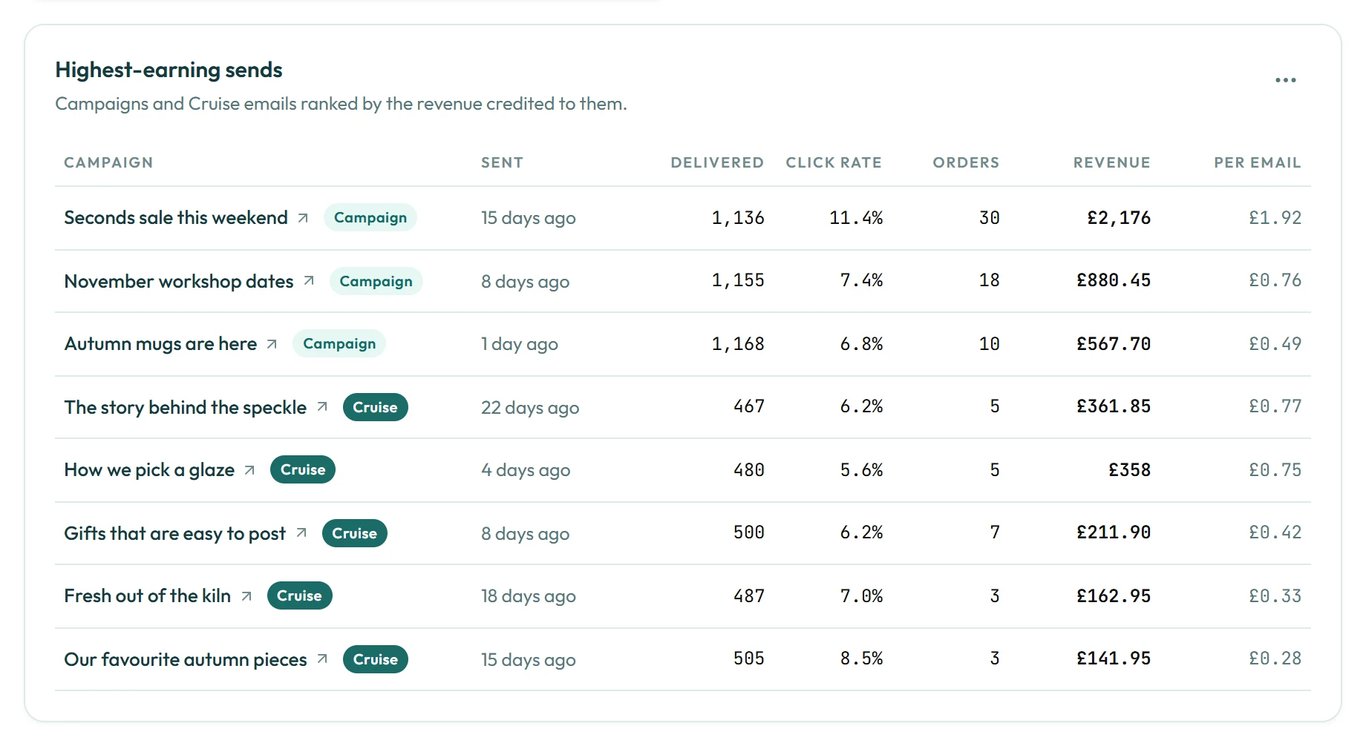The height and width of the screenshot is (746, 1366).
Task: Click the Cruise badge on Fresh out of the kiln row
Action: (x=299, y=596)
